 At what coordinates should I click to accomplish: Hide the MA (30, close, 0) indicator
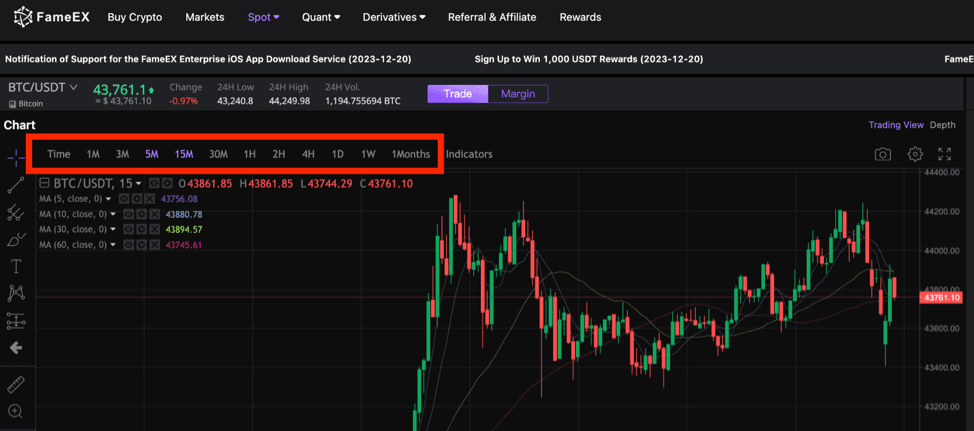click(x=130, y=229)
